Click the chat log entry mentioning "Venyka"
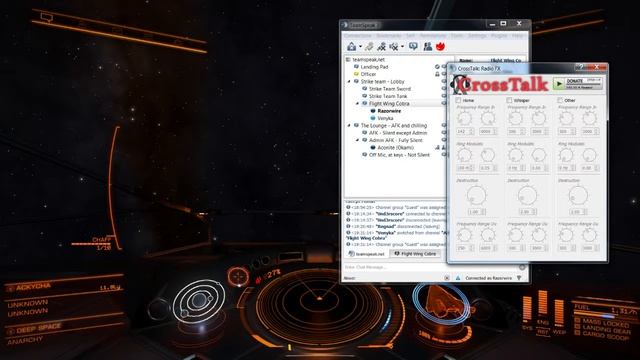640x360 pixels. pos(396,235)
